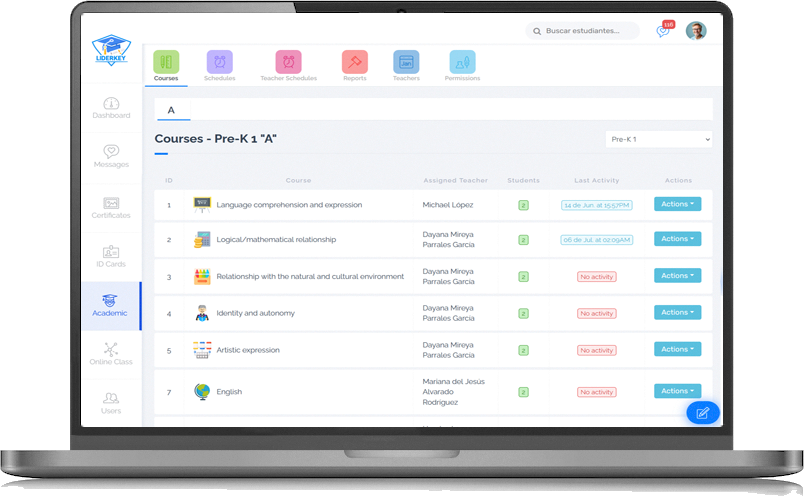Click the Identity and autonomy course icon

point(202,313)
